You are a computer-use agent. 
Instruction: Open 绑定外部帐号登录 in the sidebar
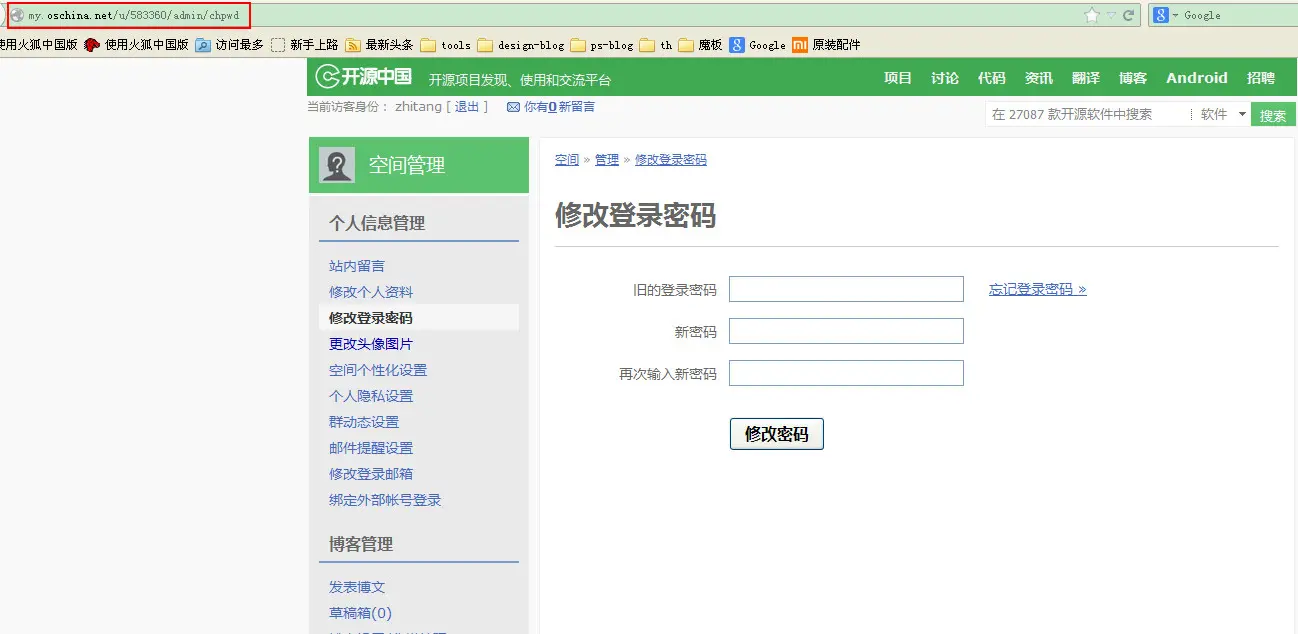[385, 500]
